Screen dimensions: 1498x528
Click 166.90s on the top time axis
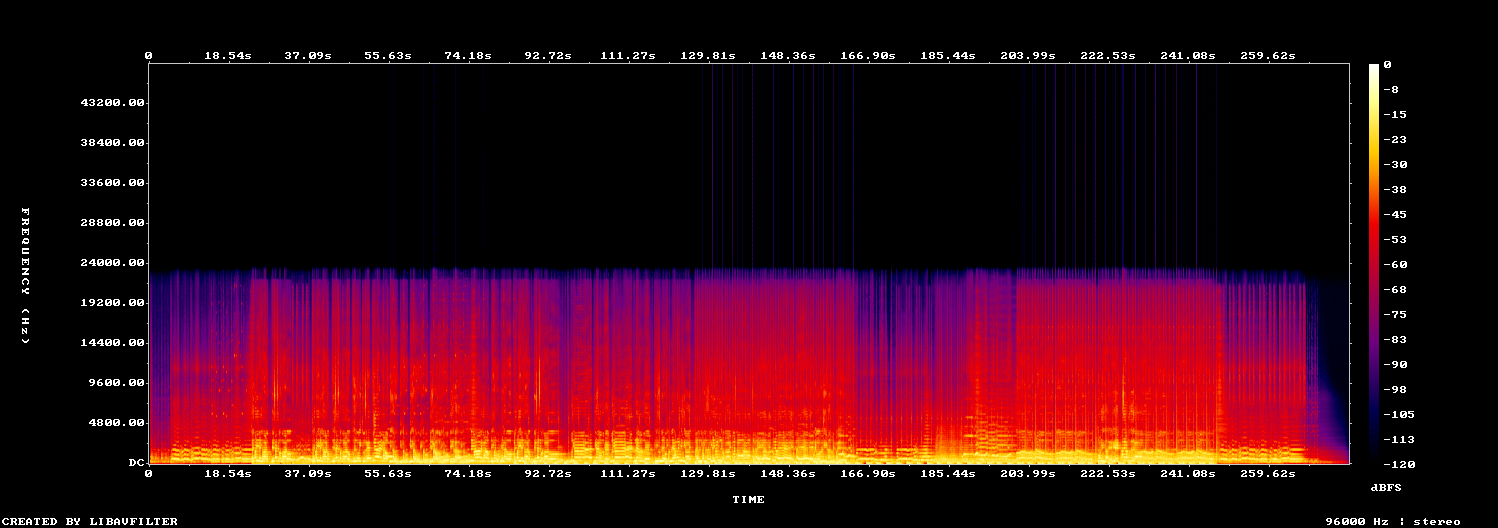(x=868, y=56)
